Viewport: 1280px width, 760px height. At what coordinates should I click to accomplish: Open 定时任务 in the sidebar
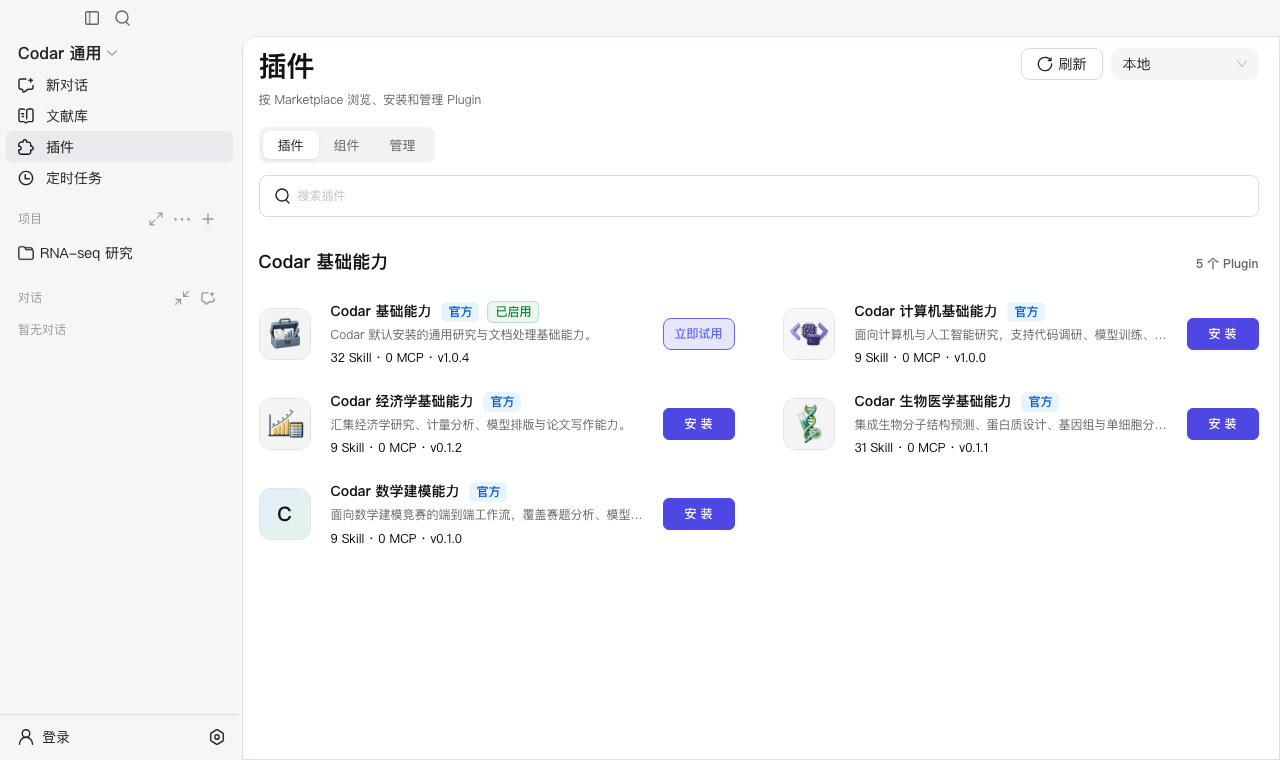point(119,178)
